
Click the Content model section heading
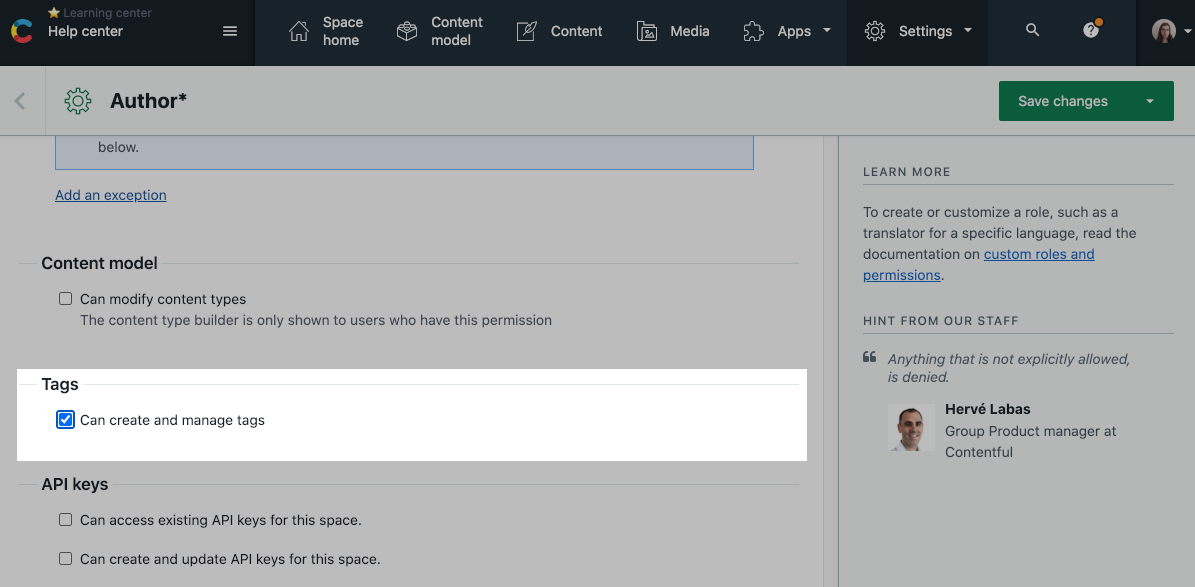click(99, 263)
